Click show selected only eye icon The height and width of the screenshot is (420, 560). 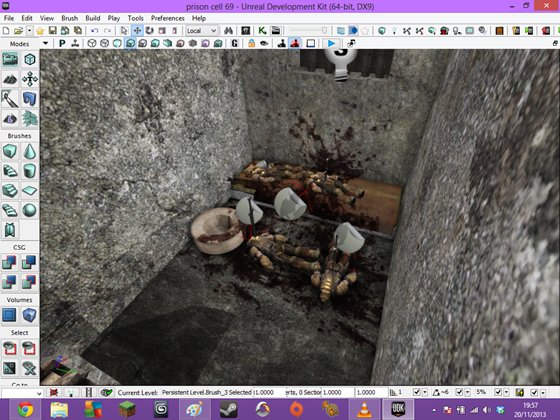pos(10,348)
